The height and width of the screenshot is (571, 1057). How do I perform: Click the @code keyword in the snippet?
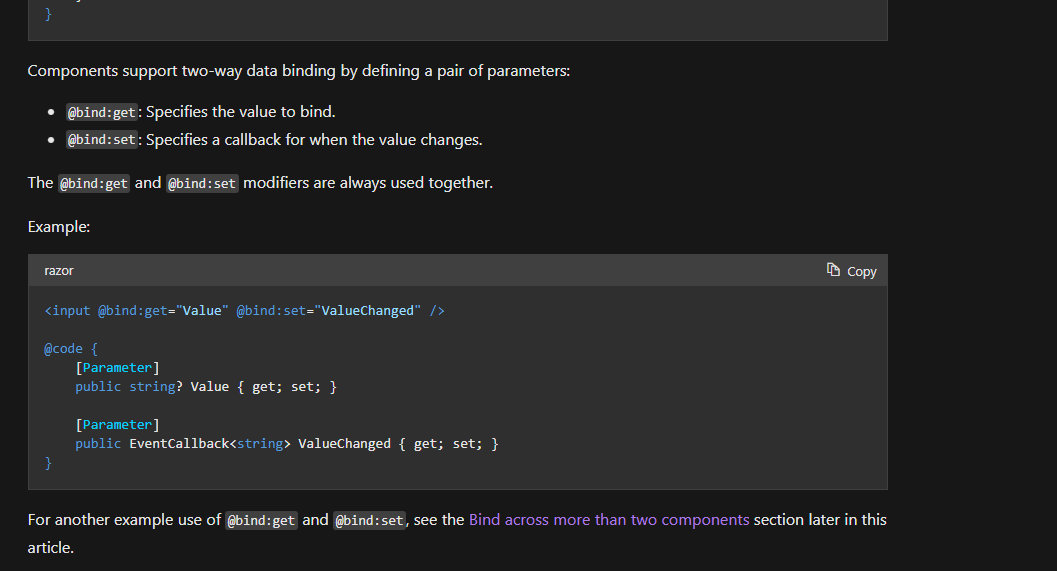tap(63, 349)
